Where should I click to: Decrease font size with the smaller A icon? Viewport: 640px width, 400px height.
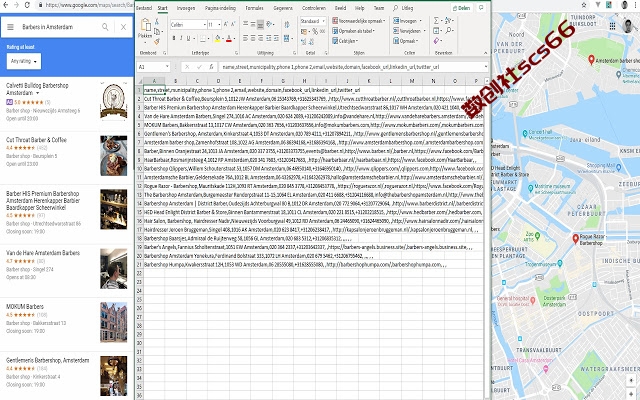[233, 24]
